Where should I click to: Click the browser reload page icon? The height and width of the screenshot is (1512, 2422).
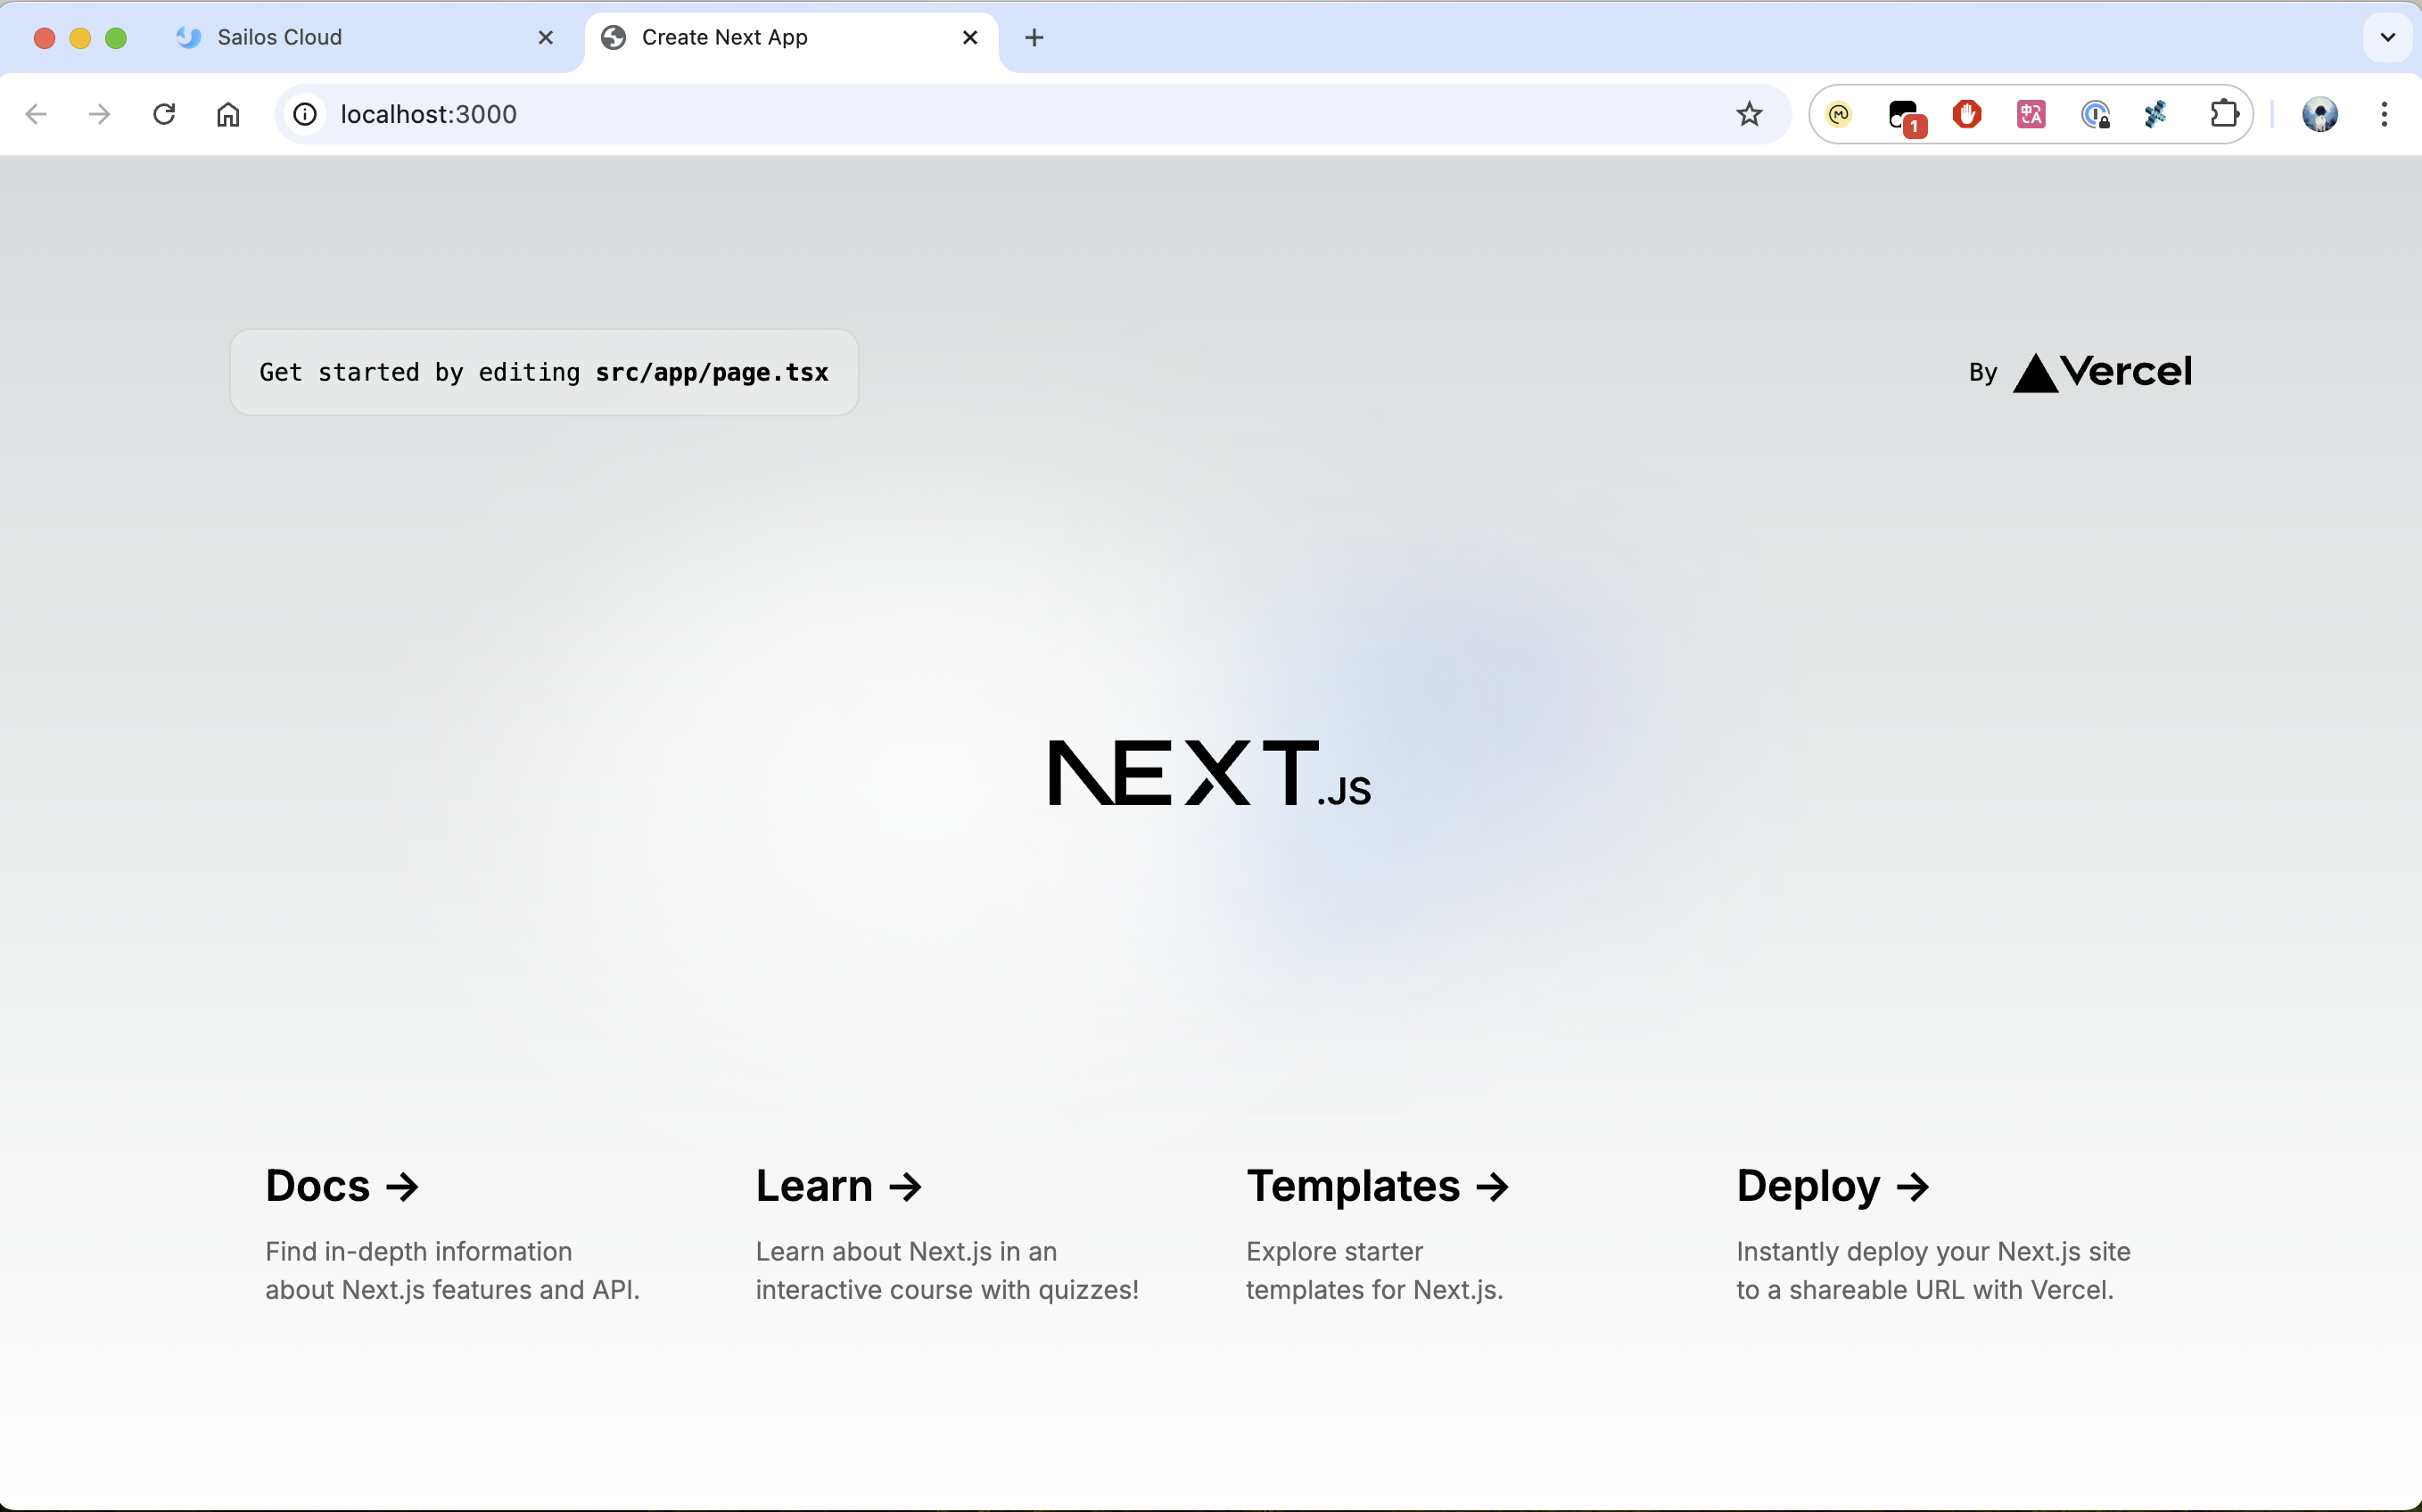click(164, 114)
